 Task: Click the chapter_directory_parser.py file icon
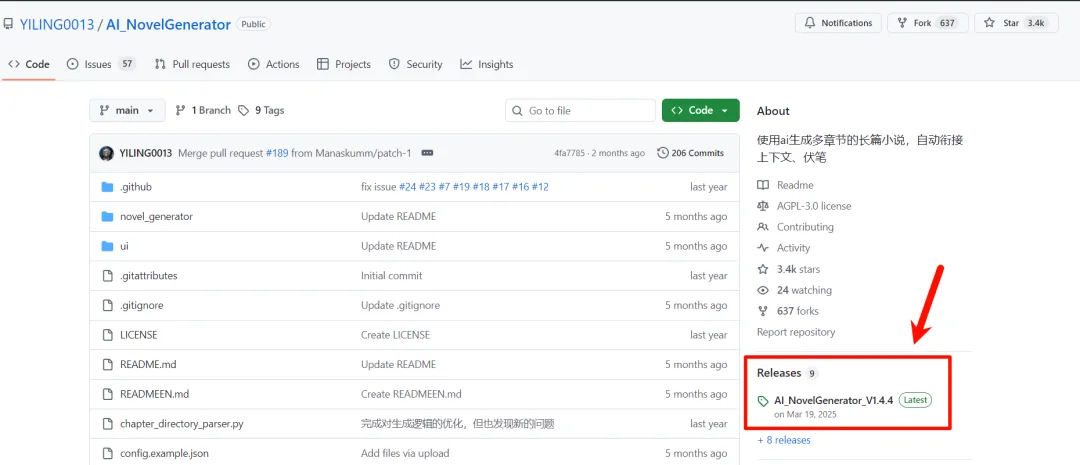[x=107, y=424]
